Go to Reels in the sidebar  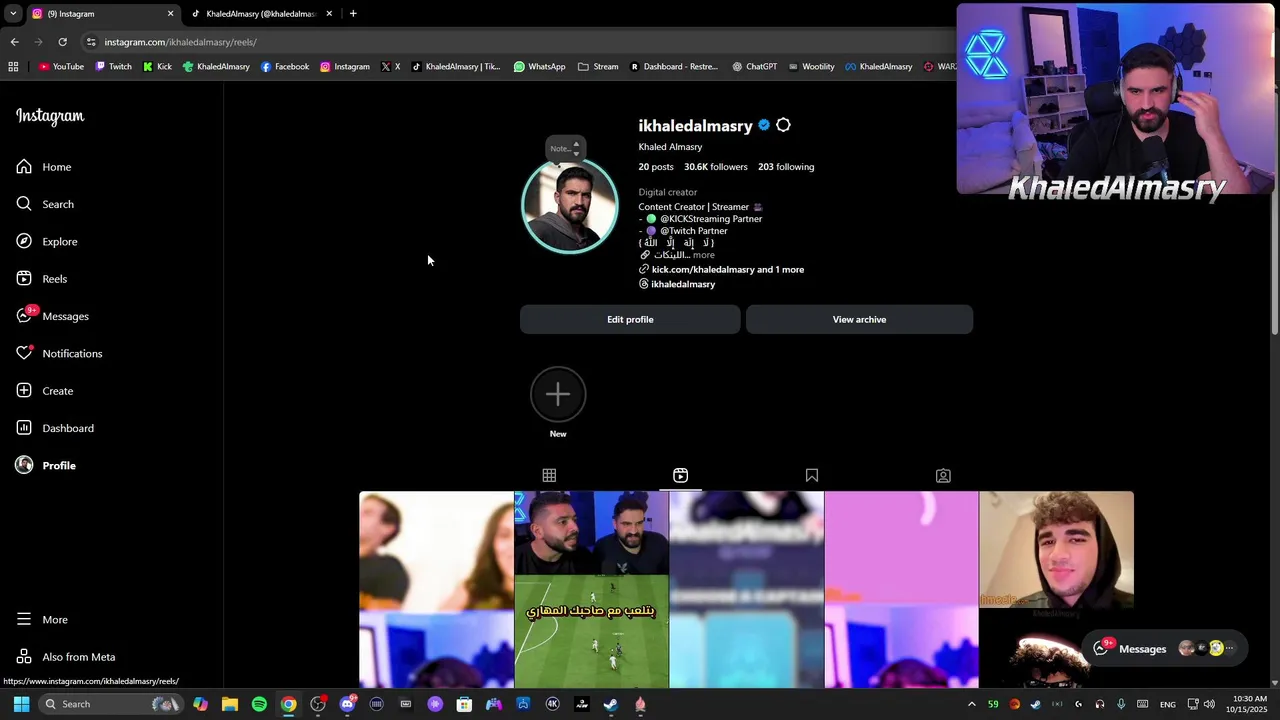[42, 279]
